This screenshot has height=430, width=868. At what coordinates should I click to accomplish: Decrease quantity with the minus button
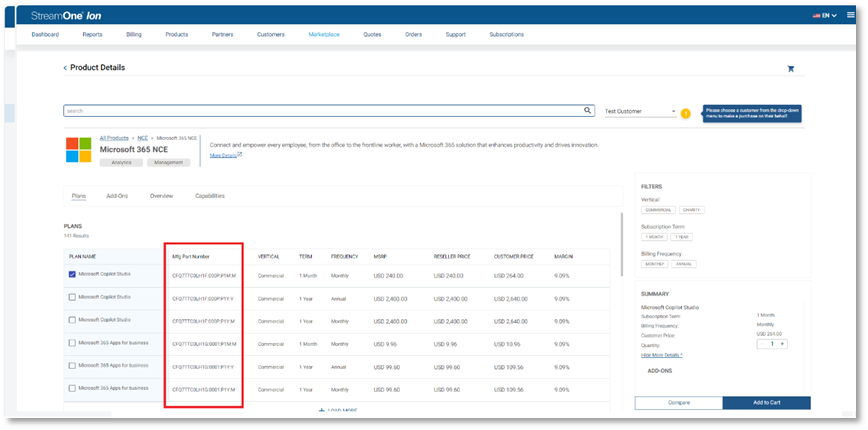point(763,344)
